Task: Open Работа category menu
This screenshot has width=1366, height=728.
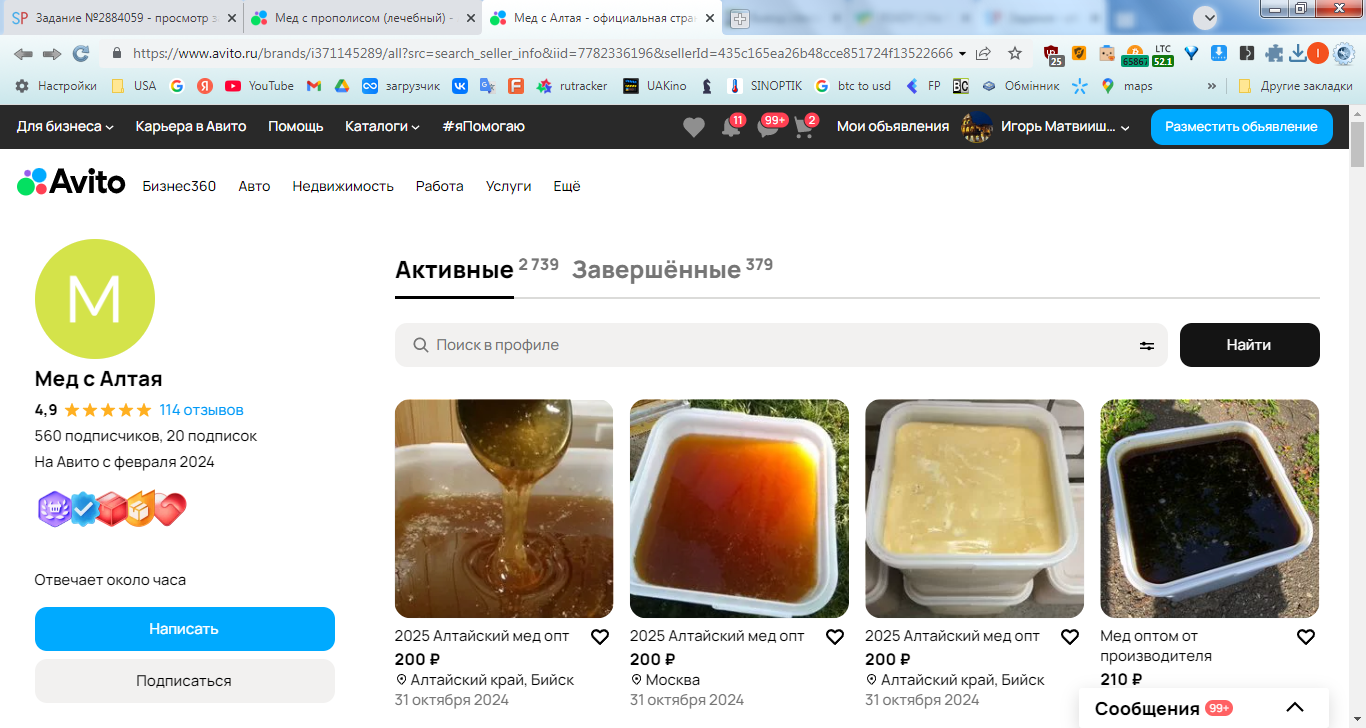Action: click(x=440, y=186)
